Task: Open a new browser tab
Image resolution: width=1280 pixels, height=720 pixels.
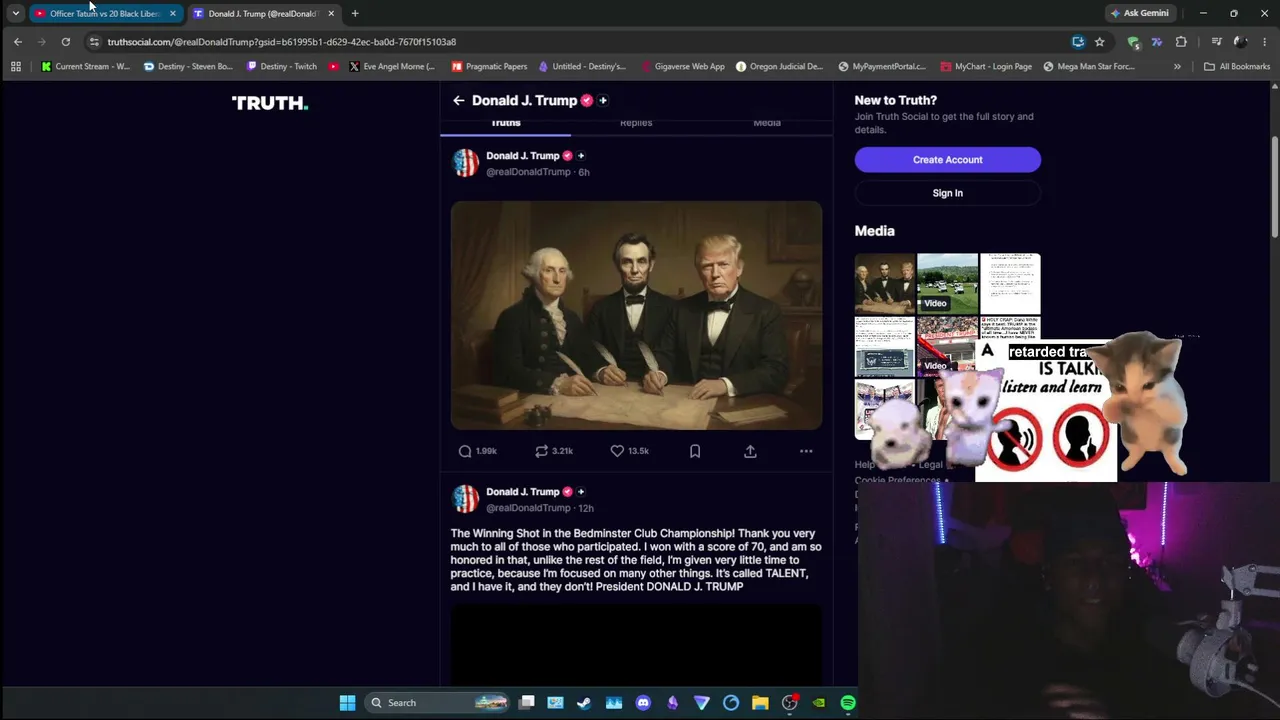Action: [355, 14]
